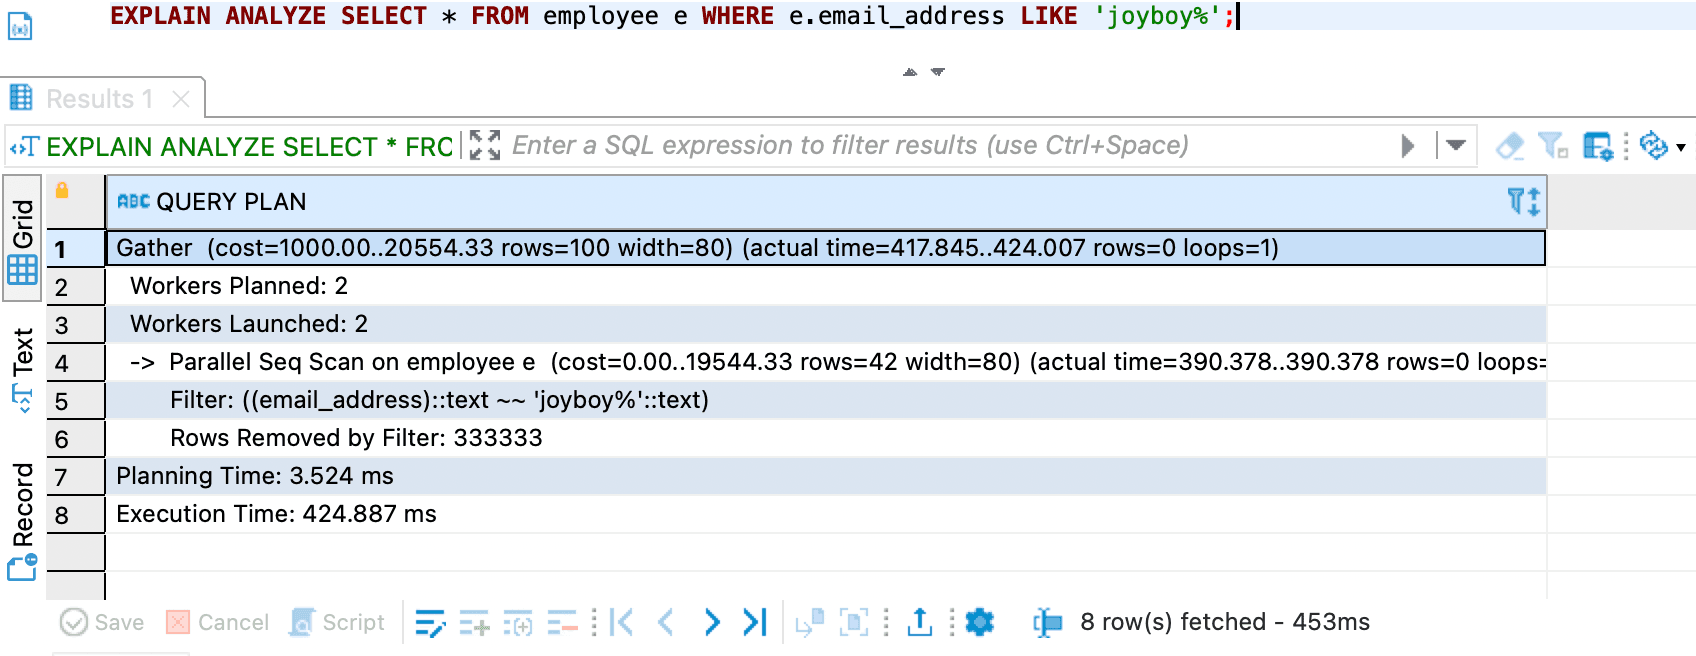Viewport: 1696px width, 656px height.
Task: Click the fetch all rows icon
Action: tap(853, 622)
